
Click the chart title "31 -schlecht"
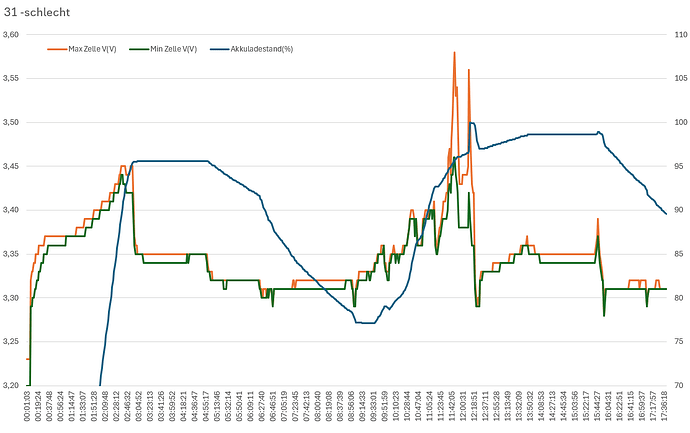(37, 11)
